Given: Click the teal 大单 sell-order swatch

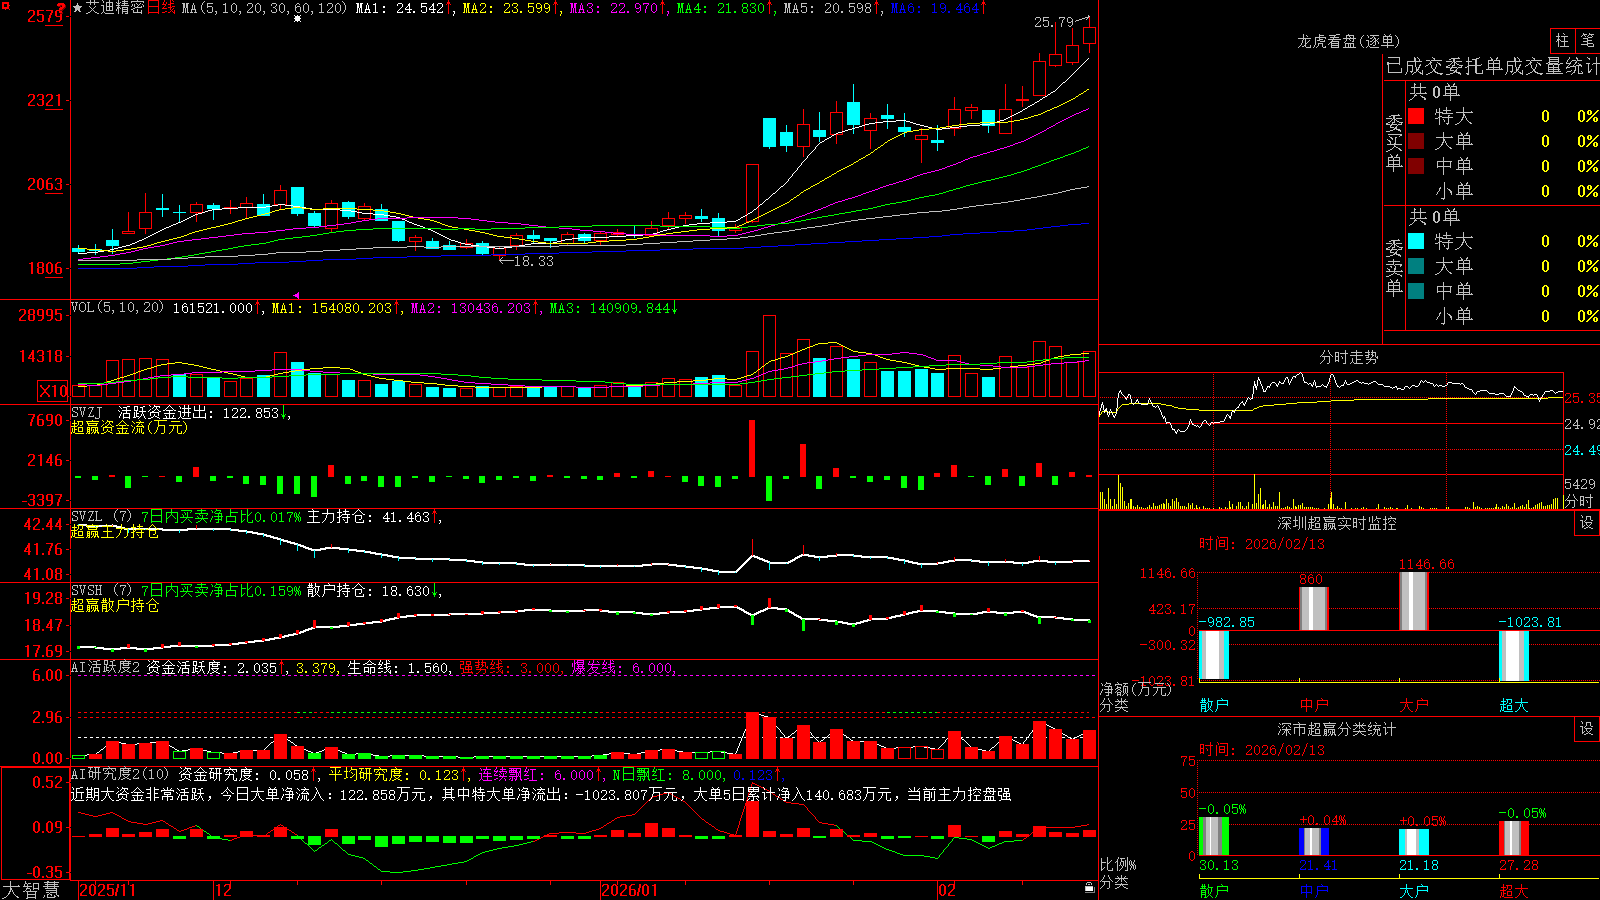Looking at the screenshot, I should point(1416,266).
